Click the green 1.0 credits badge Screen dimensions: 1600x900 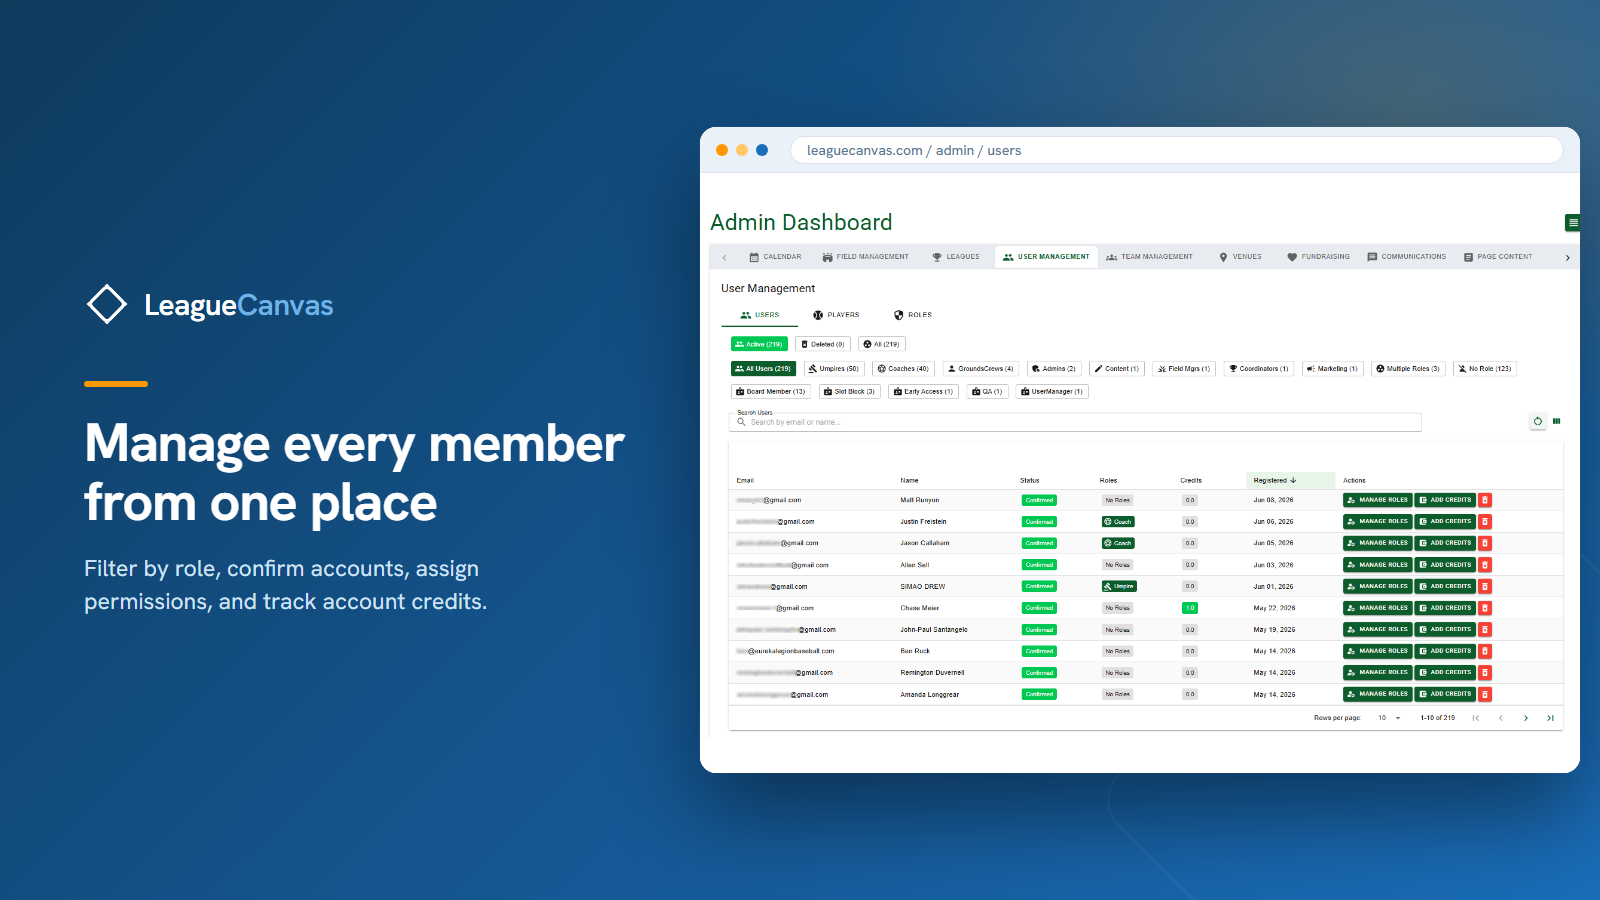[x=1190, y=608]
